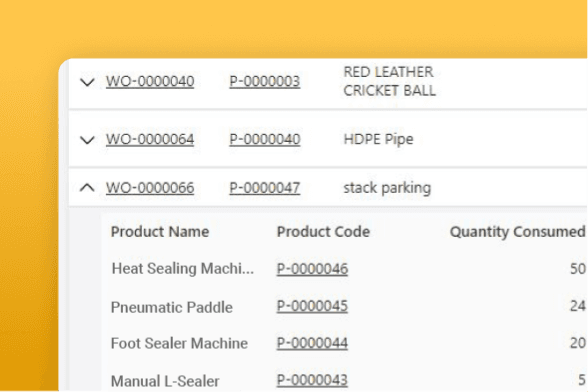The height and width of the screenshot is (392, 588).
Task: Open work order WO-0000066 link
Action: [x=150, y=188]
